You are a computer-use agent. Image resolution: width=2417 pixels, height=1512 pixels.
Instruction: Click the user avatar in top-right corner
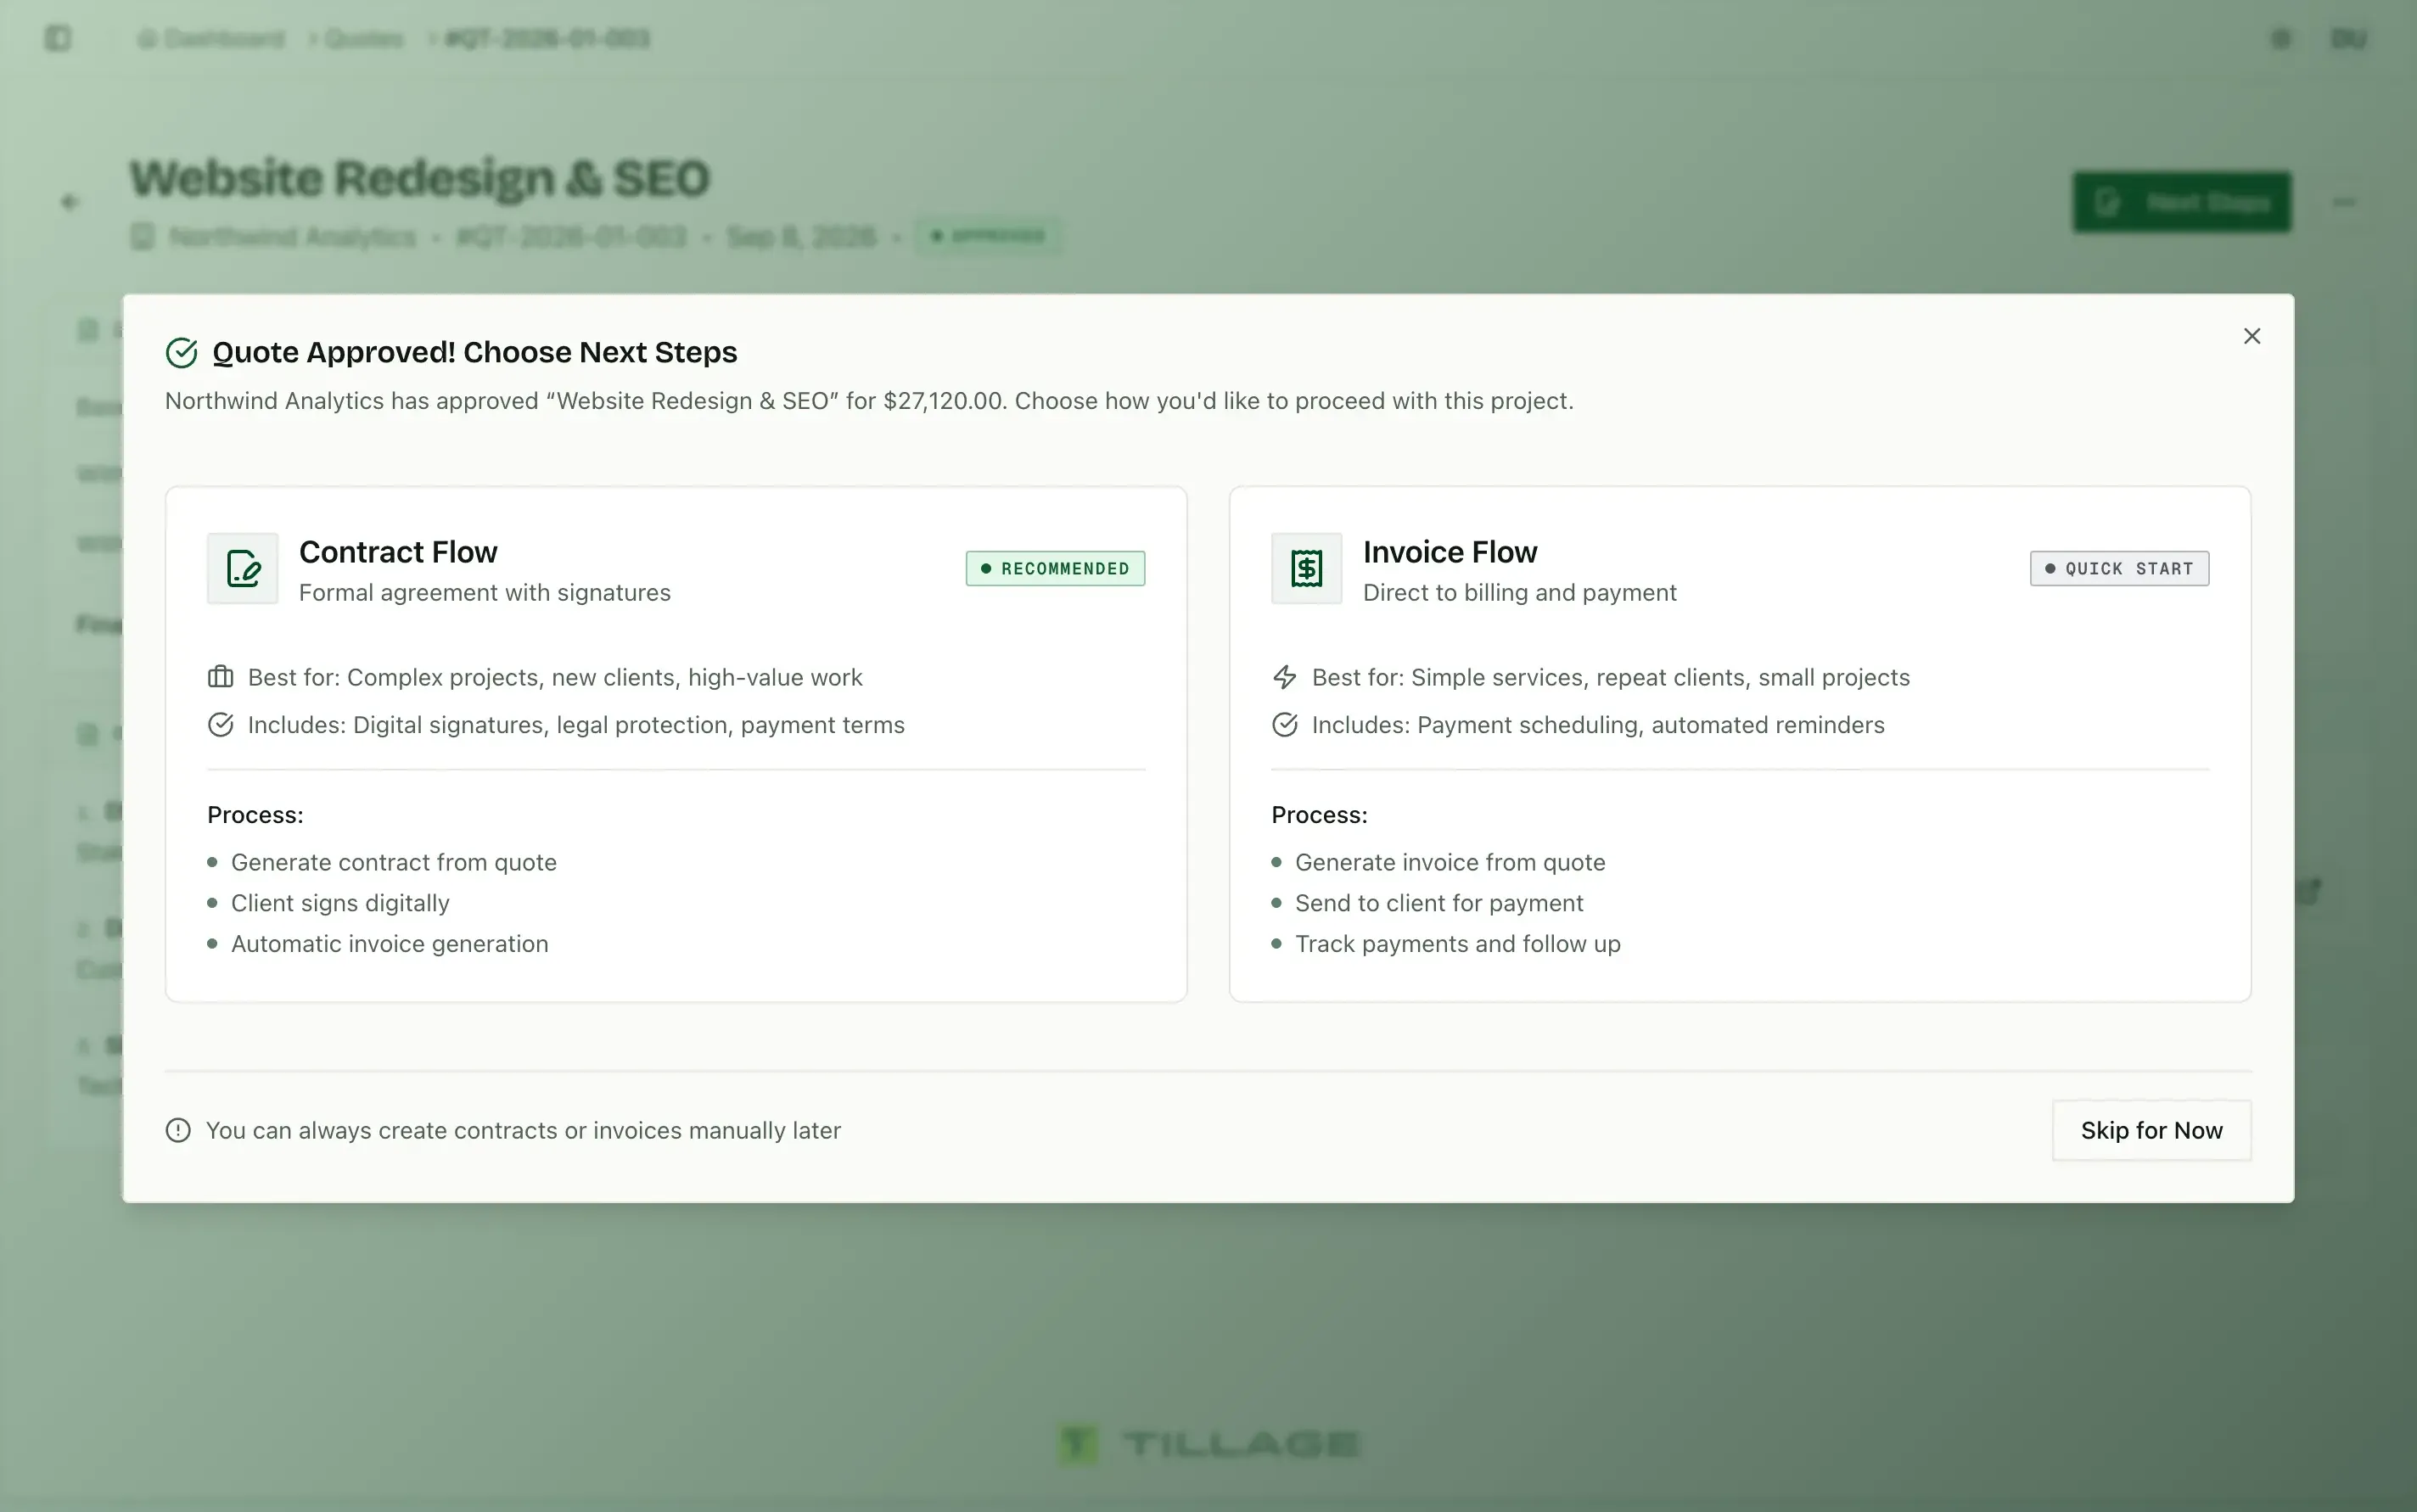(2348, 38)
